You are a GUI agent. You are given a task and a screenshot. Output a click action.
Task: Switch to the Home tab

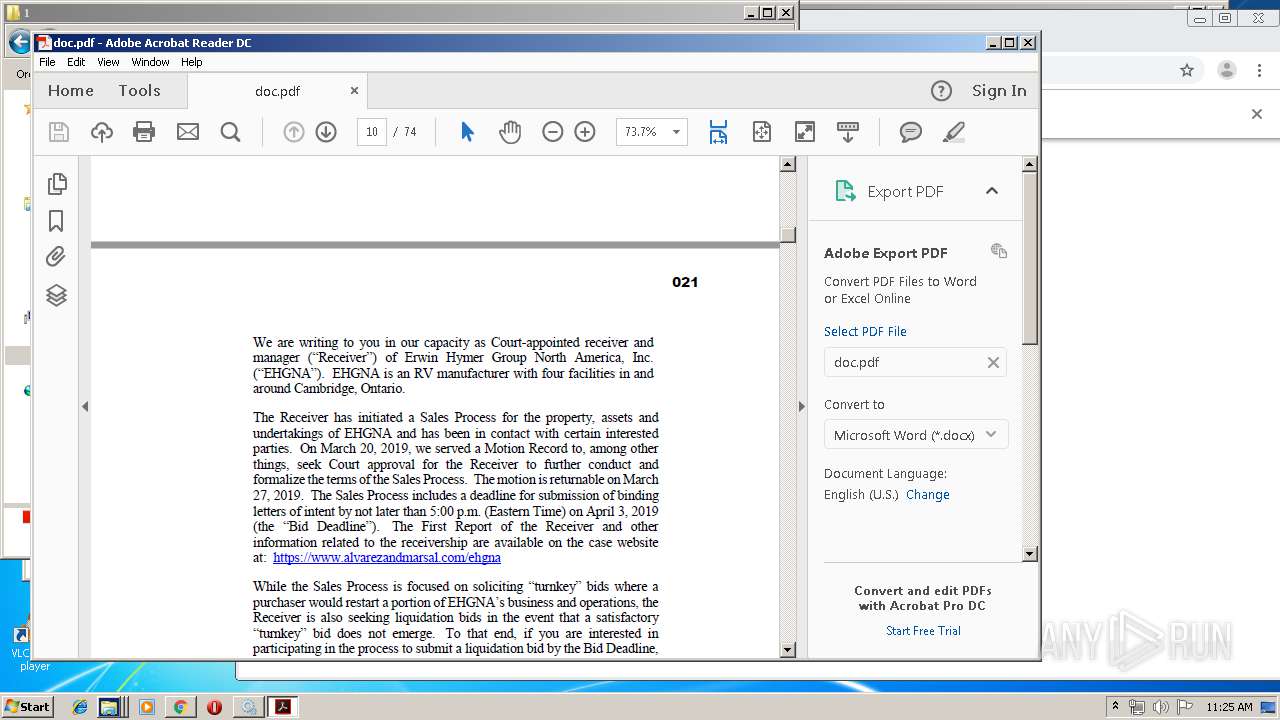tap(71, 91)
